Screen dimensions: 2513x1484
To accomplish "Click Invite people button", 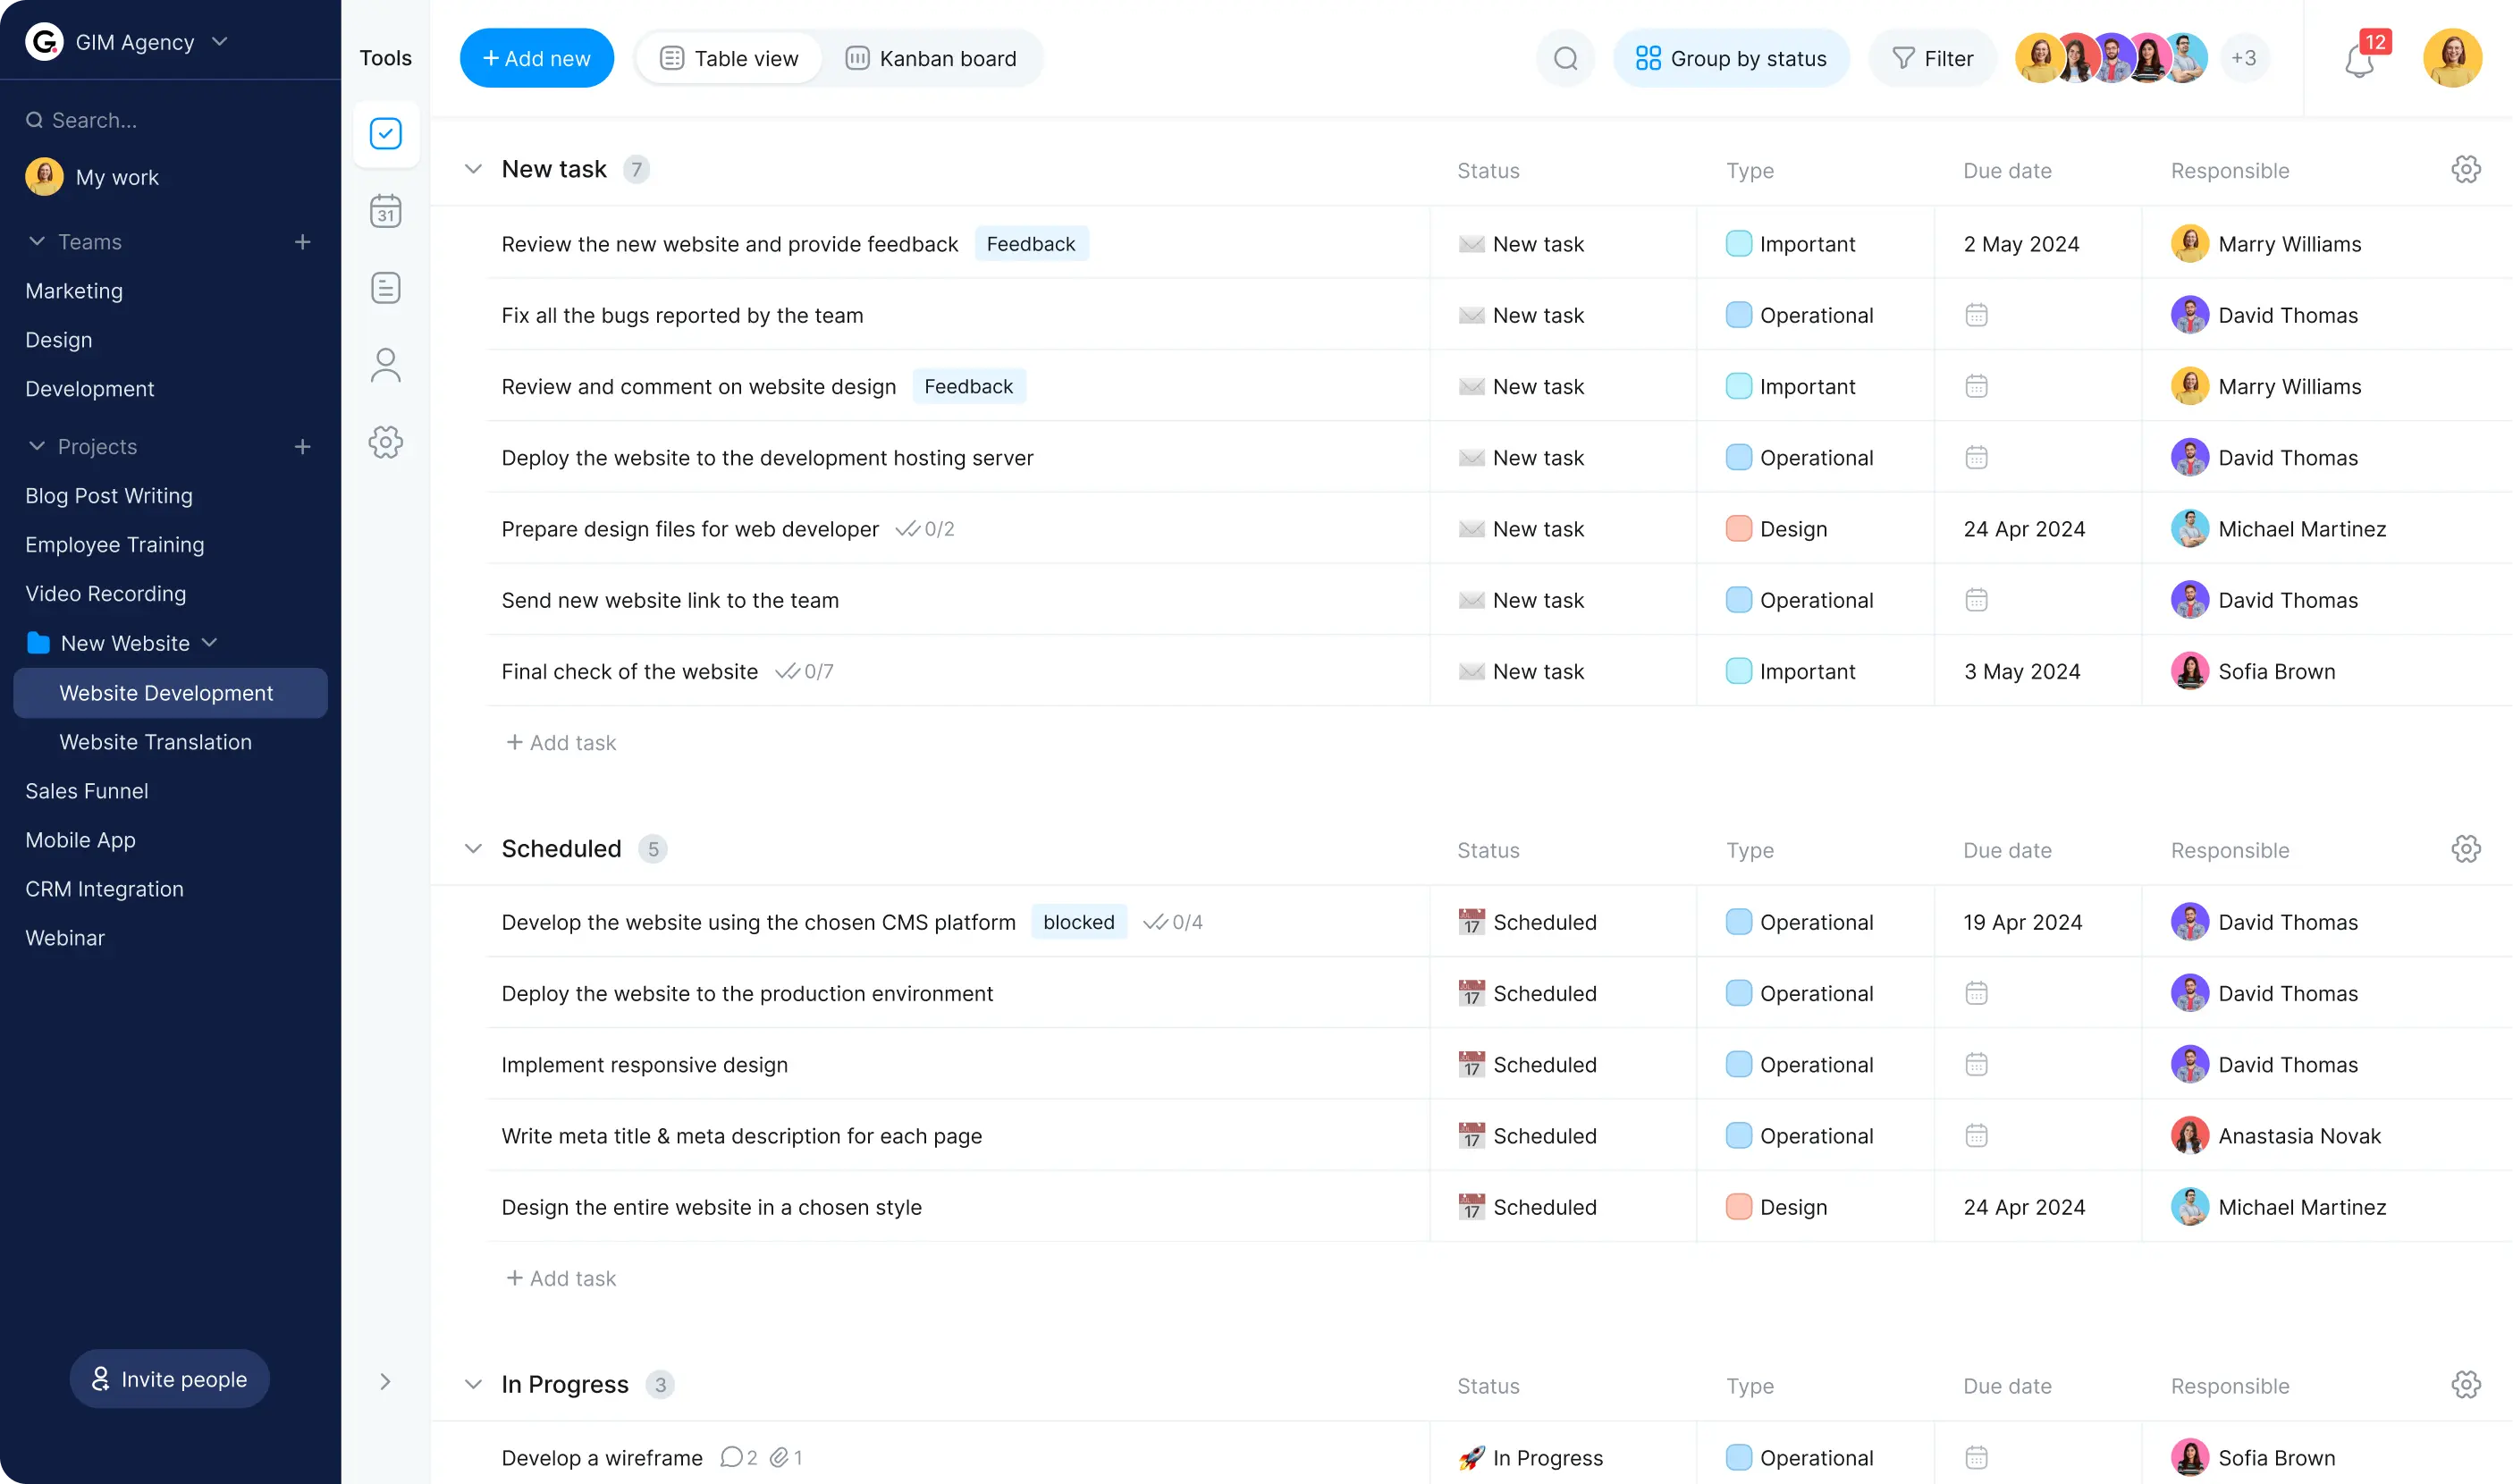I will tap(170, 1378).
